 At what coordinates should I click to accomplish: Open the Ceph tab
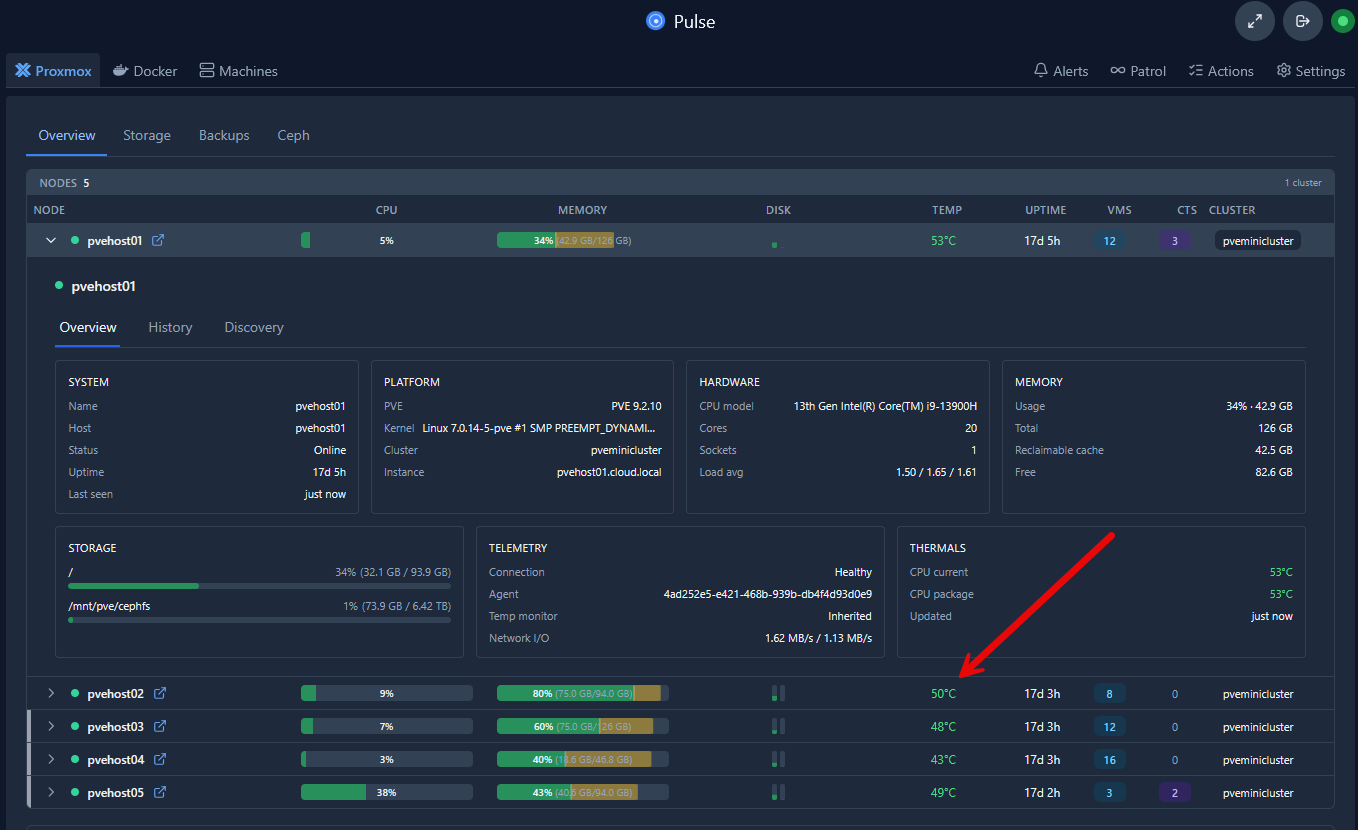(x=294, y=135)
